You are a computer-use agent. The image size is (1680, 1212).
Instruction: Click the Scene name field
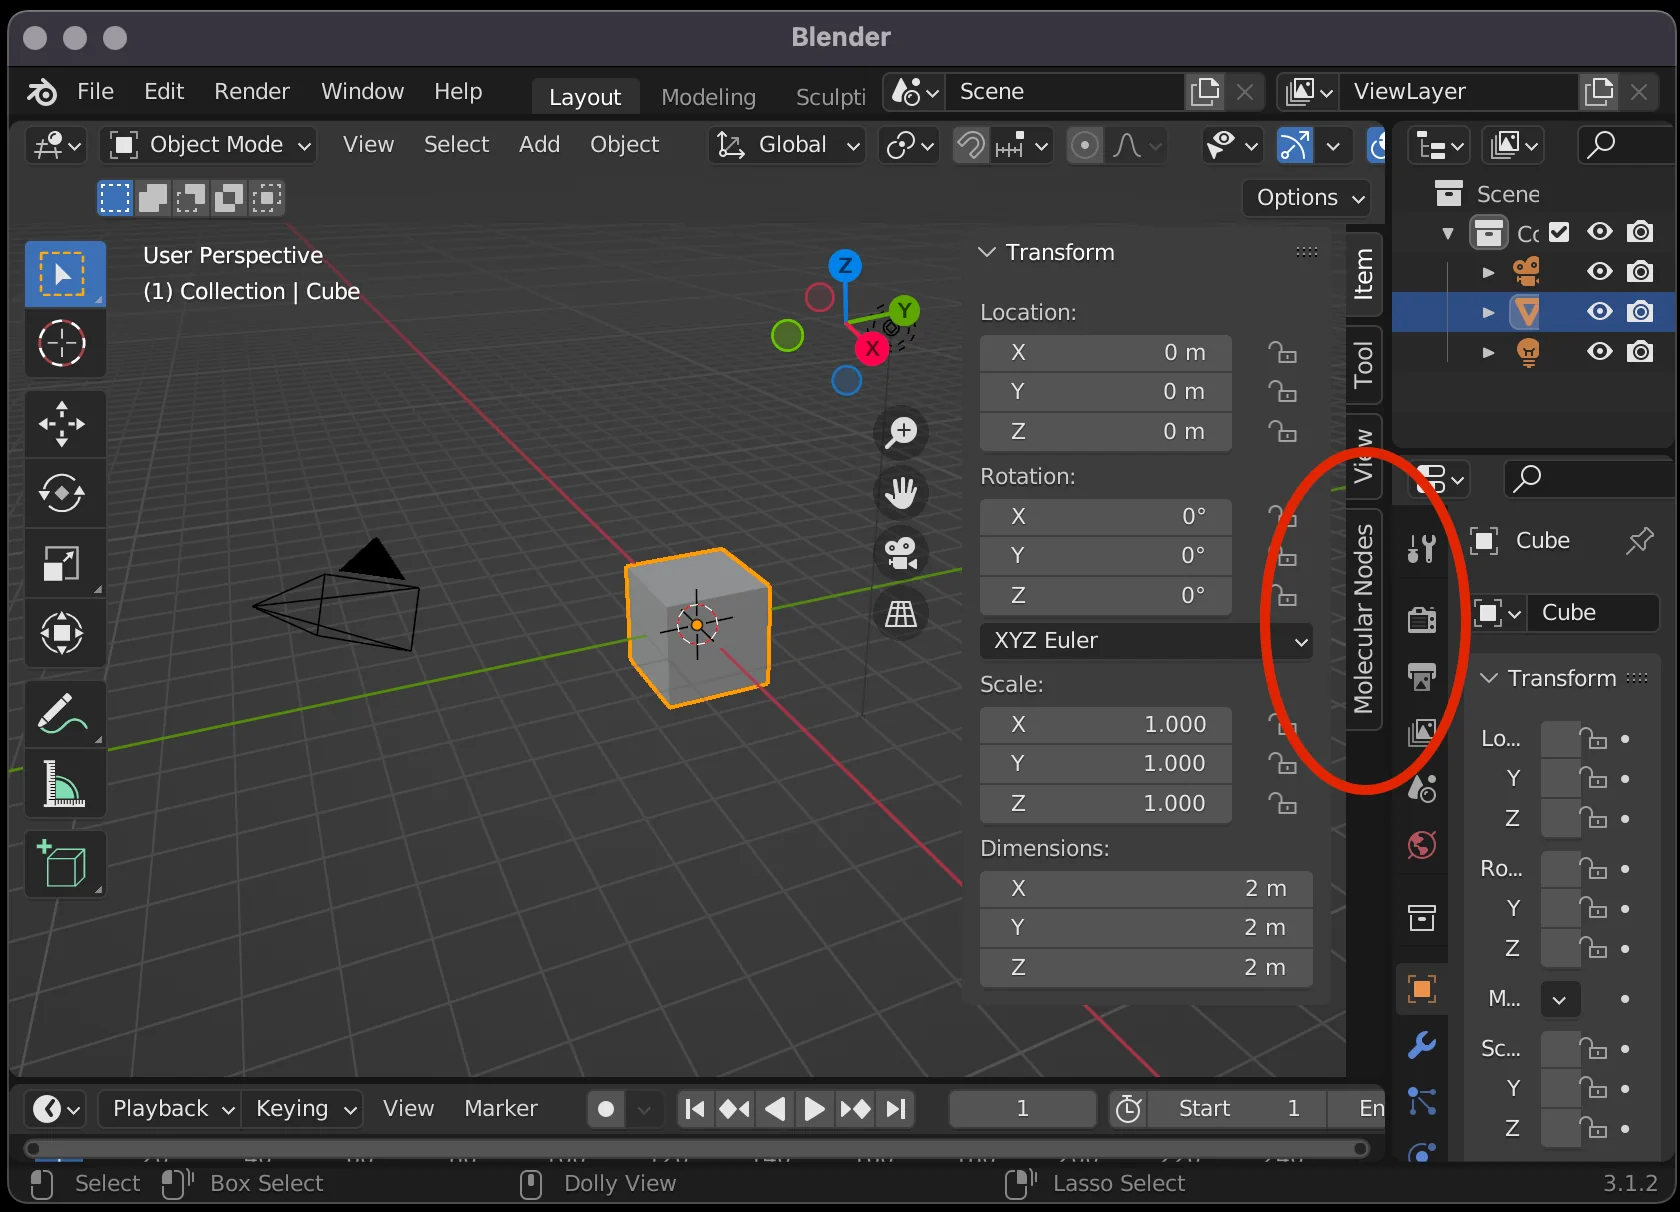[x=1064, y=92]
